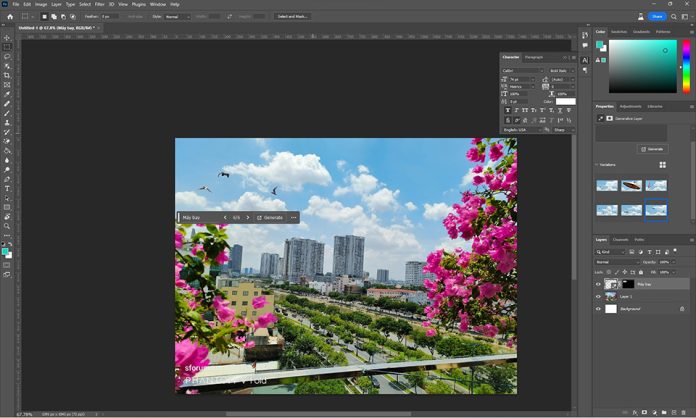Toggle visibility of Layer 1
This screenshot has width=696, height=418.
(599, 297)
